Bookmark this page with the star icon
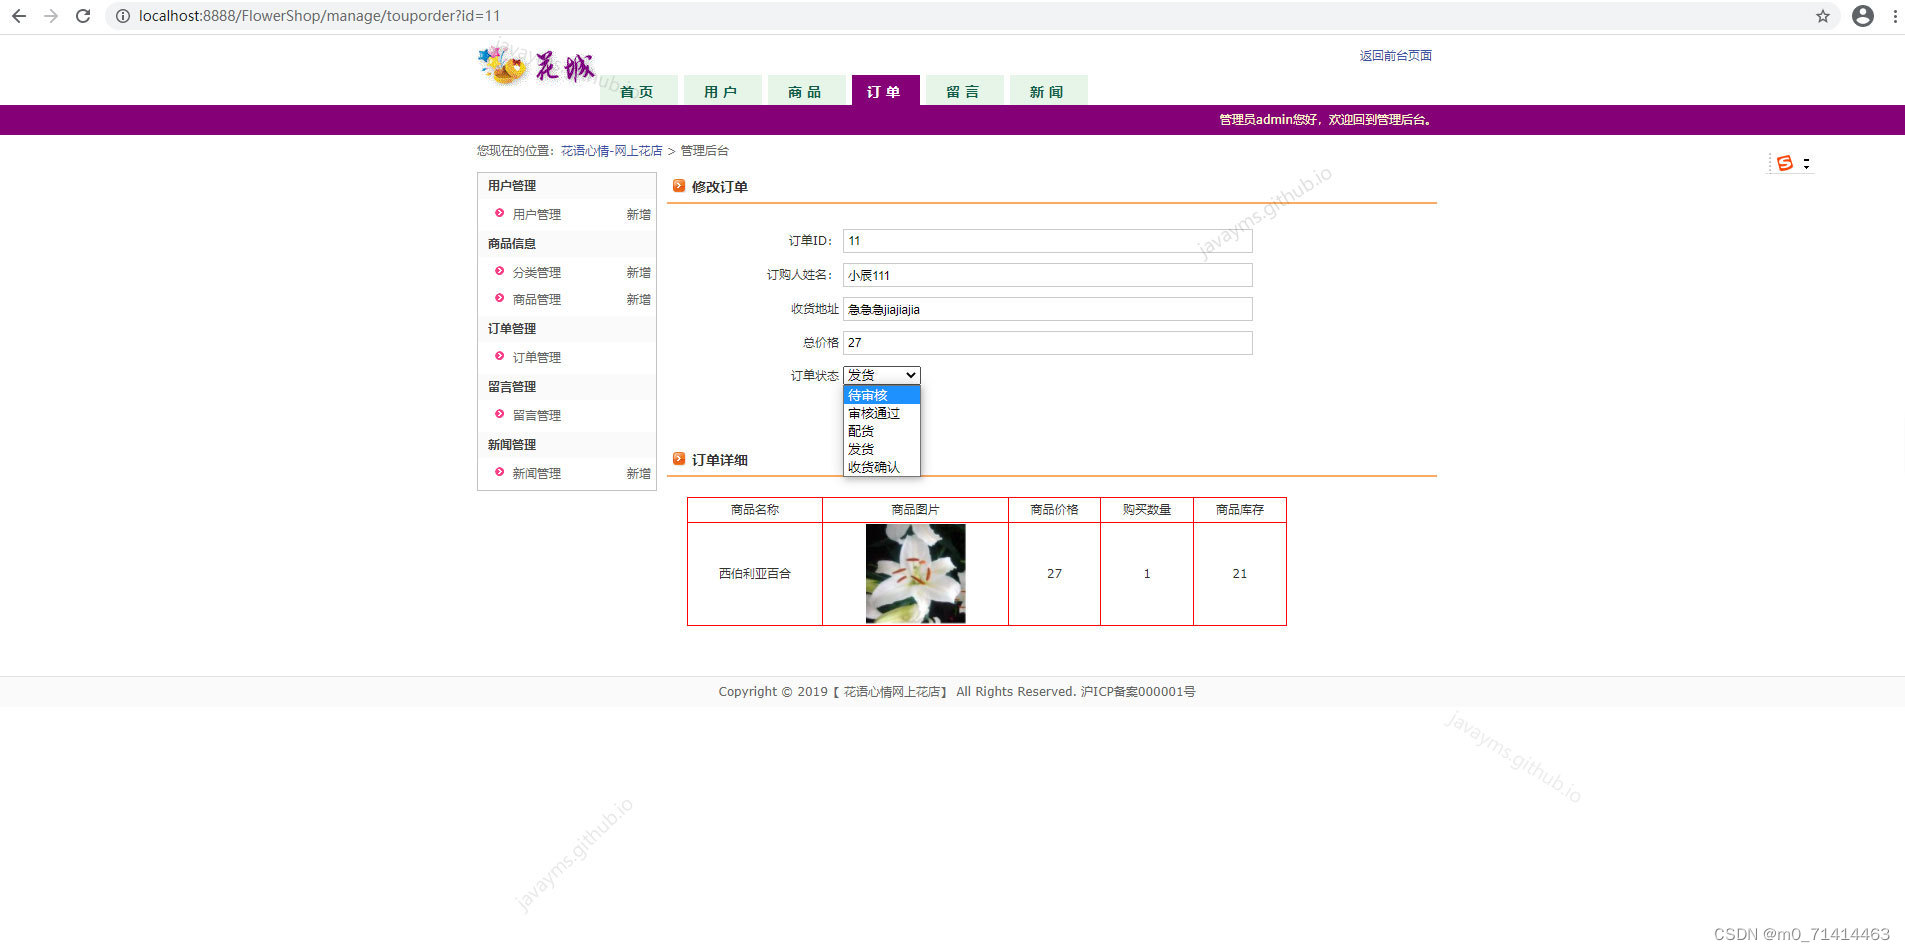The image size is (1905, 952). (1823, 16)
